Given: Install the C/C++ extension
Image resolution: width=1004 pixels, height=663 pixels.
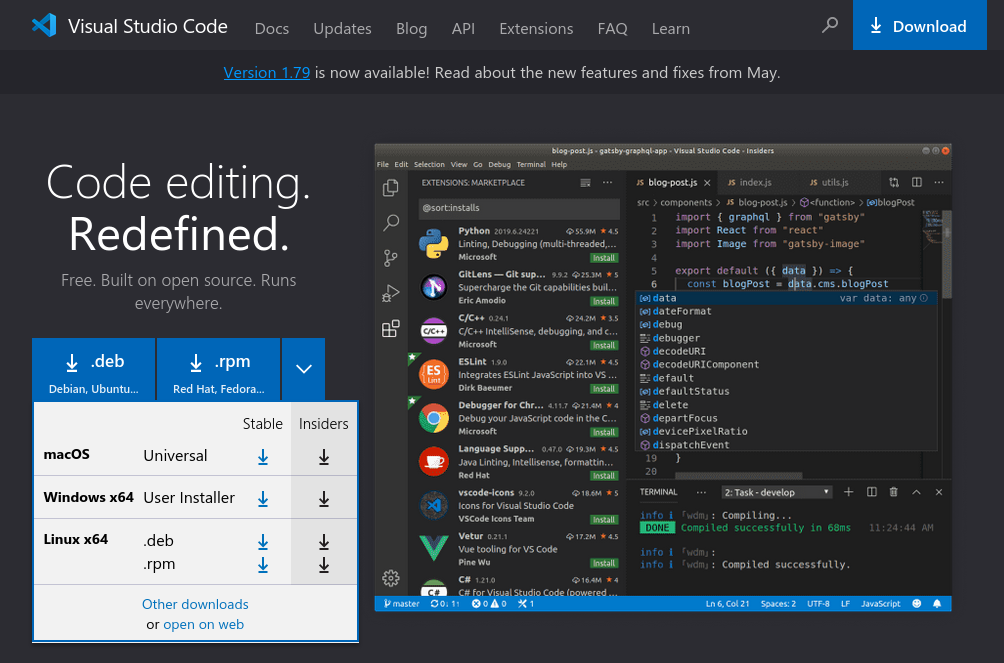Looking at the screenshot, I should tap(604, 345).
